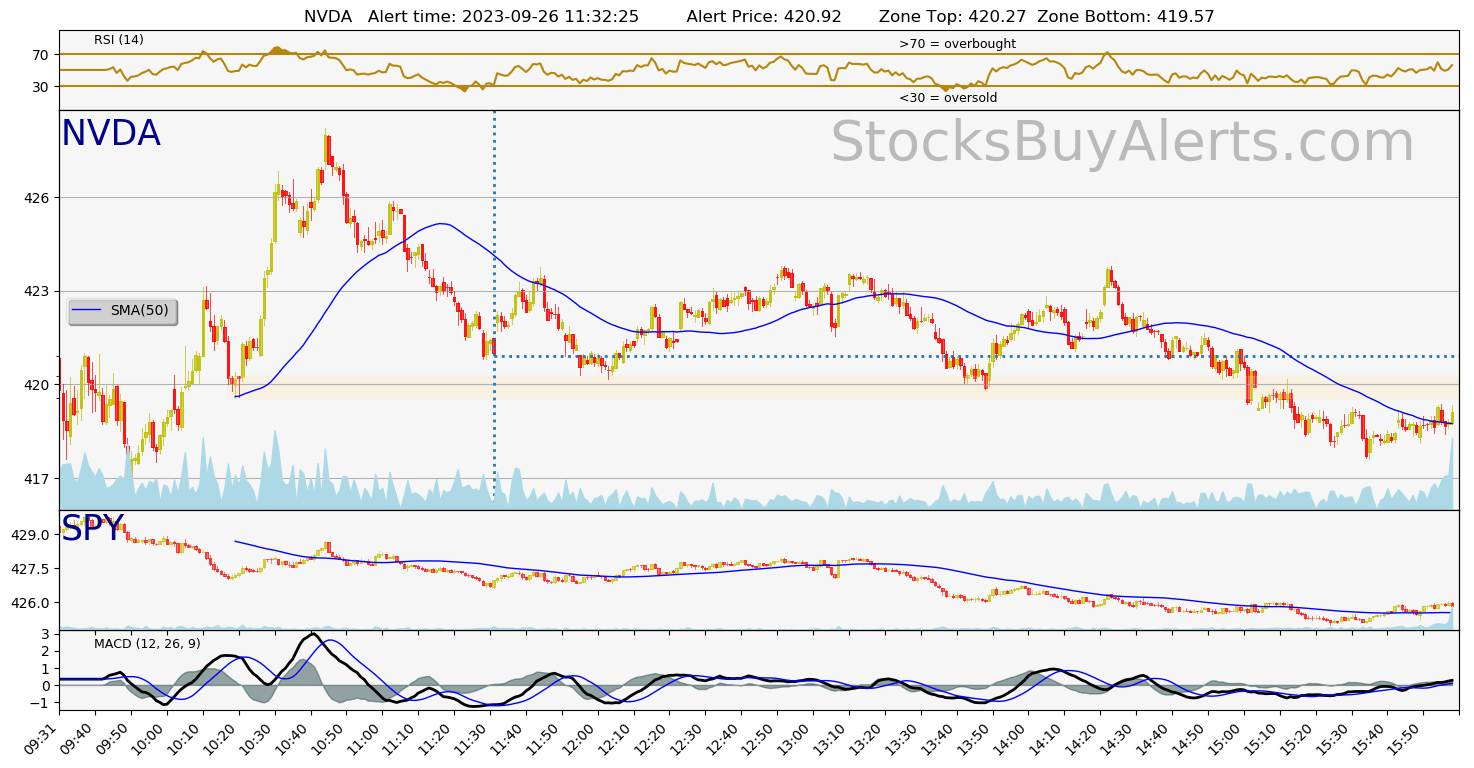
Task: Click the NVDA ticker label
Action: tap(111, 134)
